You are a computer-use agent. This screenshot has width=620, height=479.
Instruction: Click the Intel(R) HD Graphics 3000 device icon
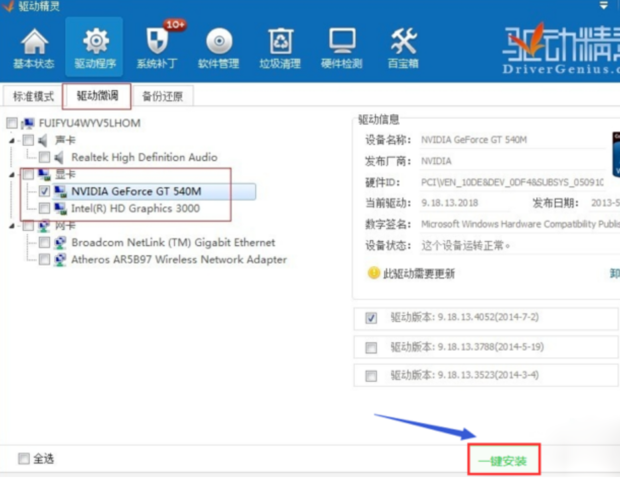pos(60,209)
